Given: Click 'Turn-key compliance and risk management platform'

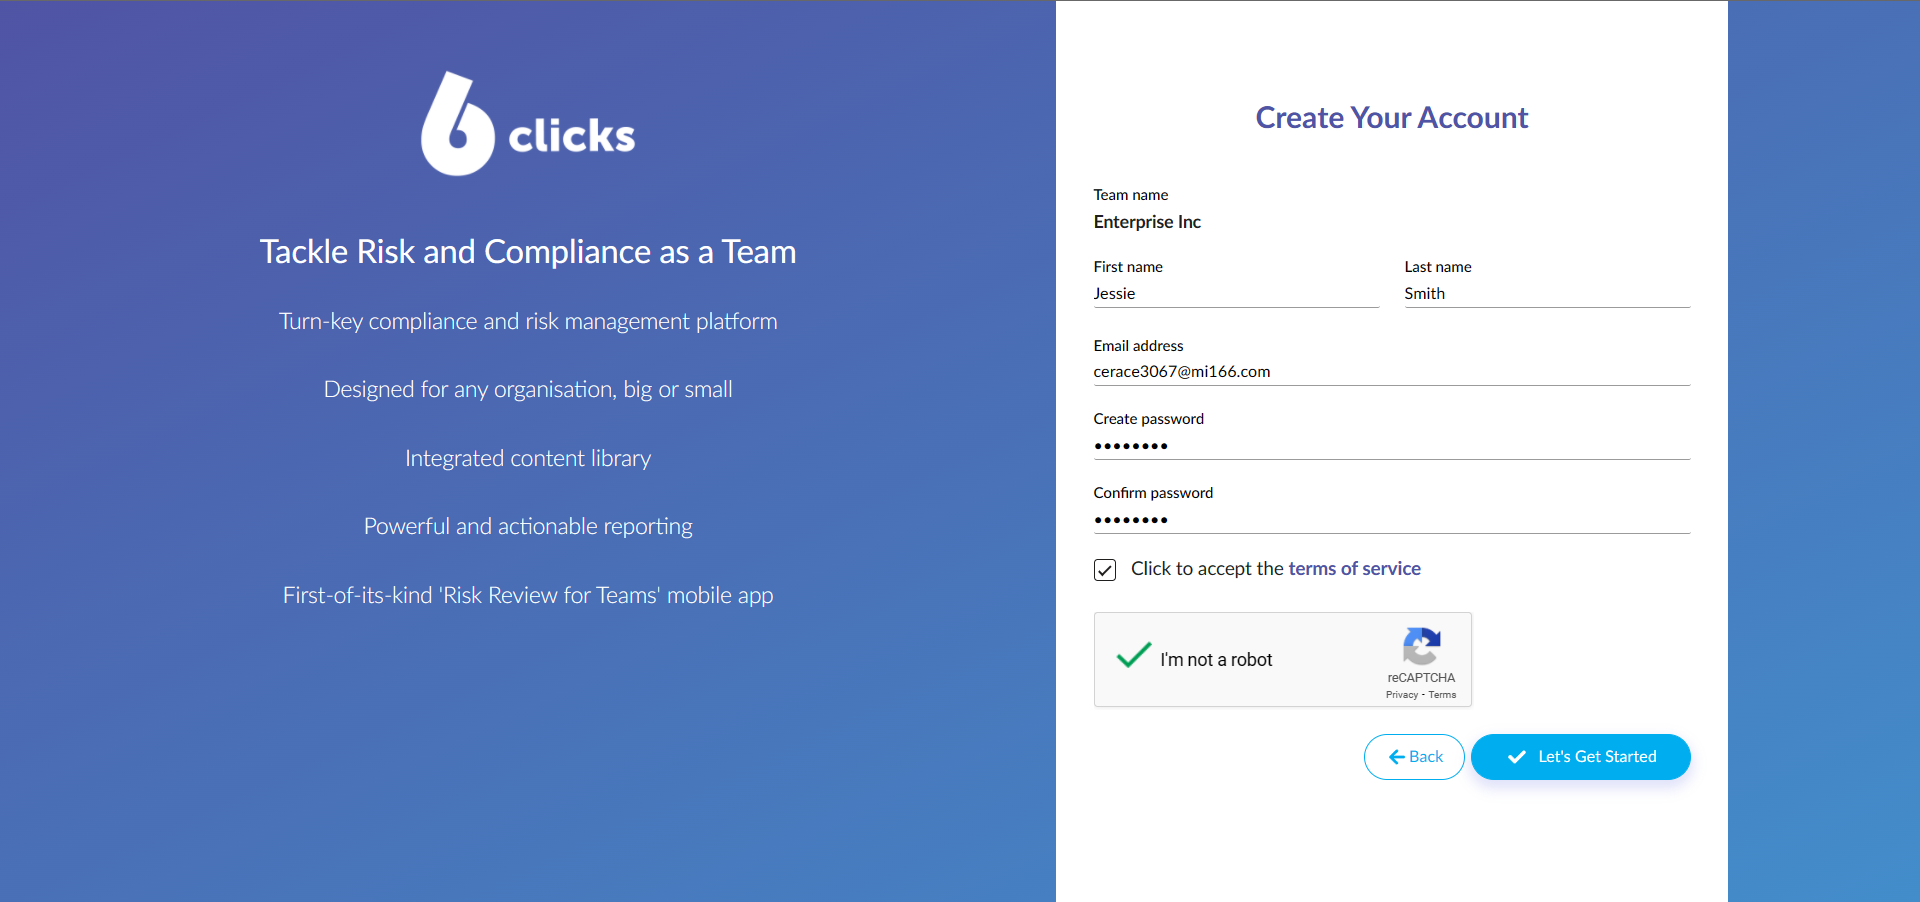Looking at the screenshot, I should pyautogui.click(x=528, y=322).
